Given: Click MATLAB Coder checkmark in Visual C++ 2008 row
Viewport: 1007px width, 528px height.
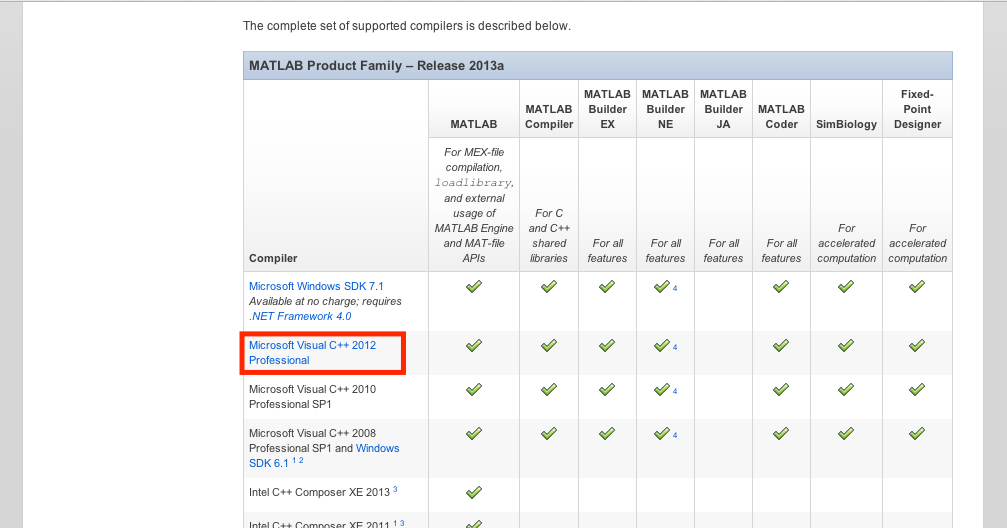Looking at the screenshot, I should click(781, 434).
